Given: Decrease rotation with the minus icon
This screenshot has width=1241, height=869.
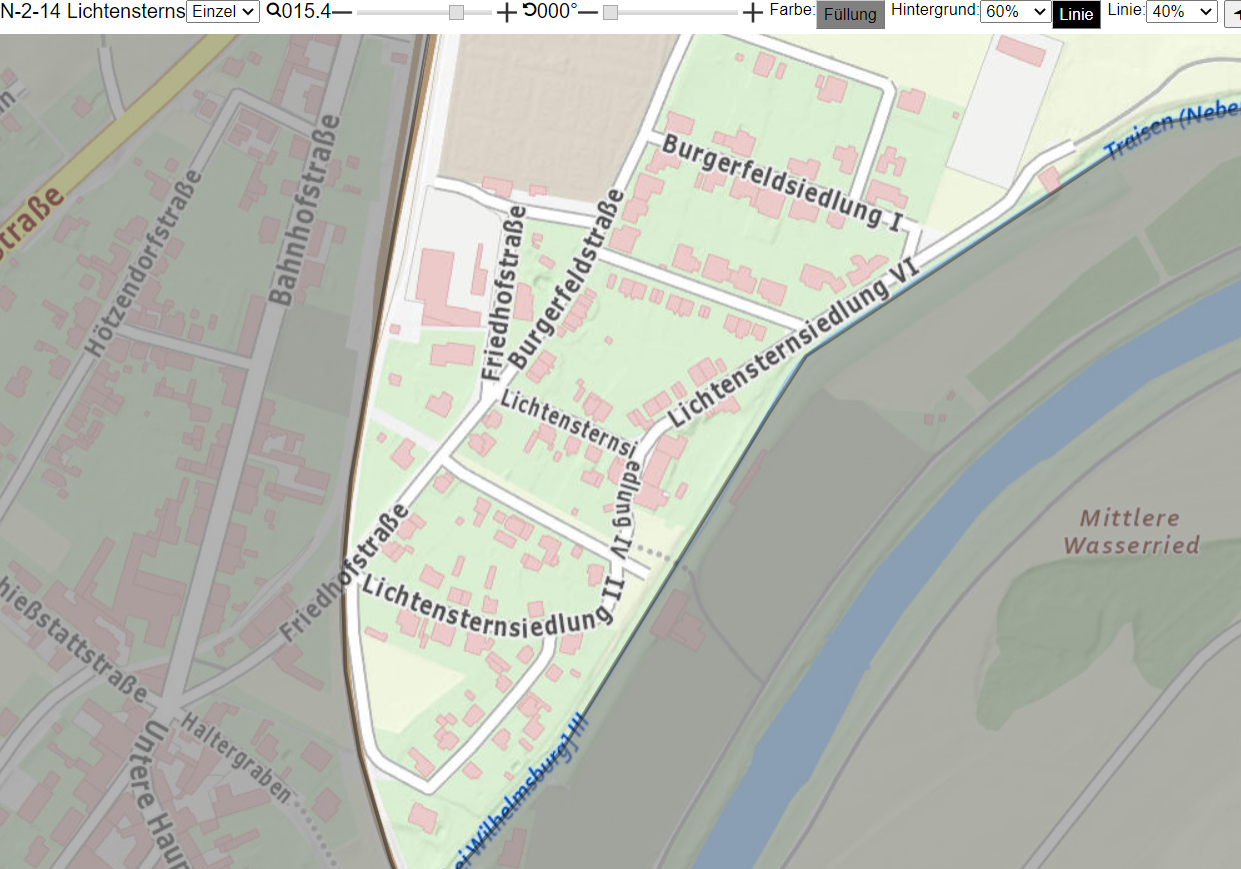Looking at the screenshot, I should [588, 12].
